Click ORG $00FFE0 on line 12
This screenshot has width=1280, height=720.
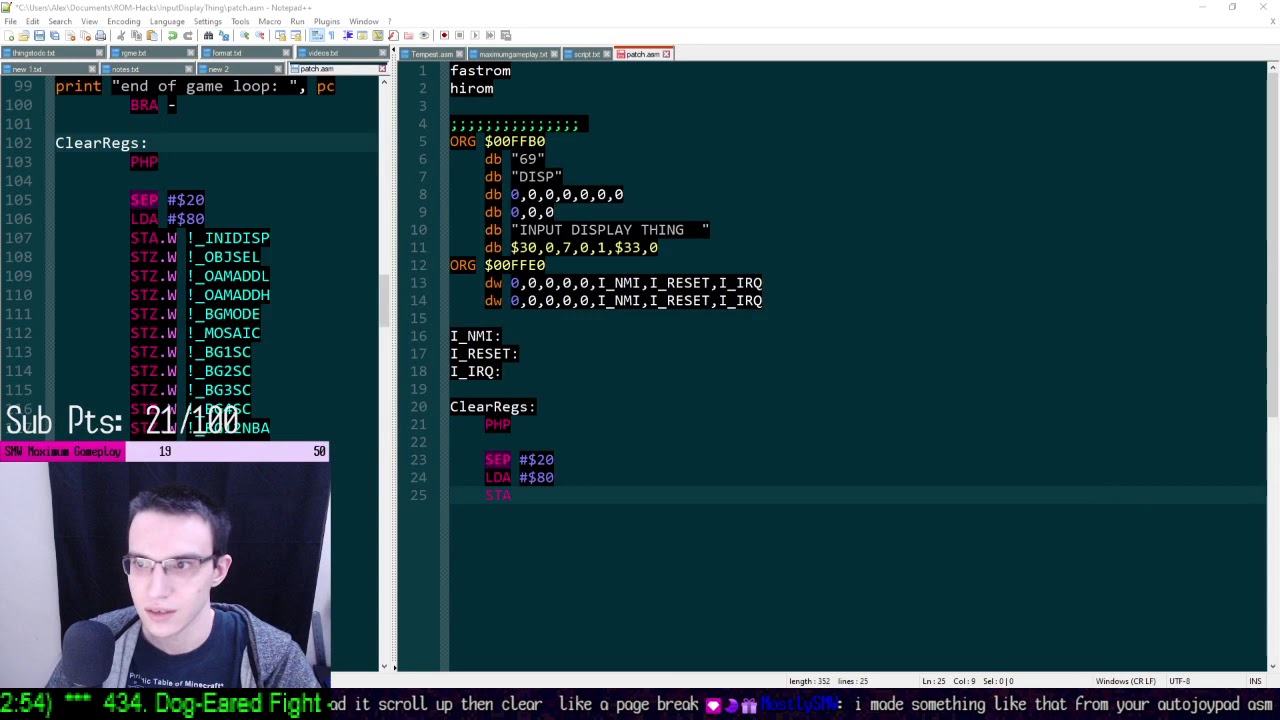497,265
